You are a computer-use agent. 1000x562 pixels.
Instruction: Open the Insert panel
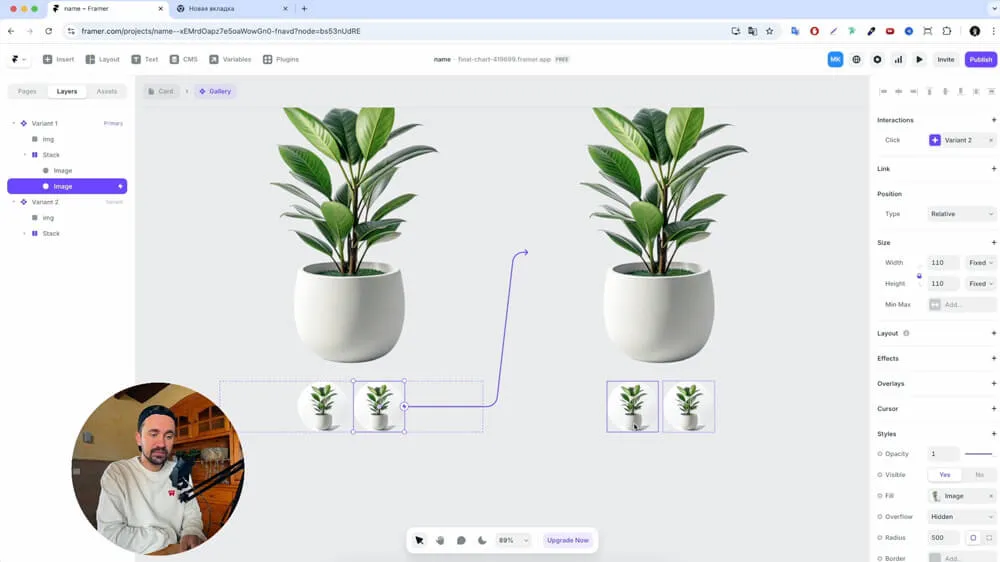point(58,59)
